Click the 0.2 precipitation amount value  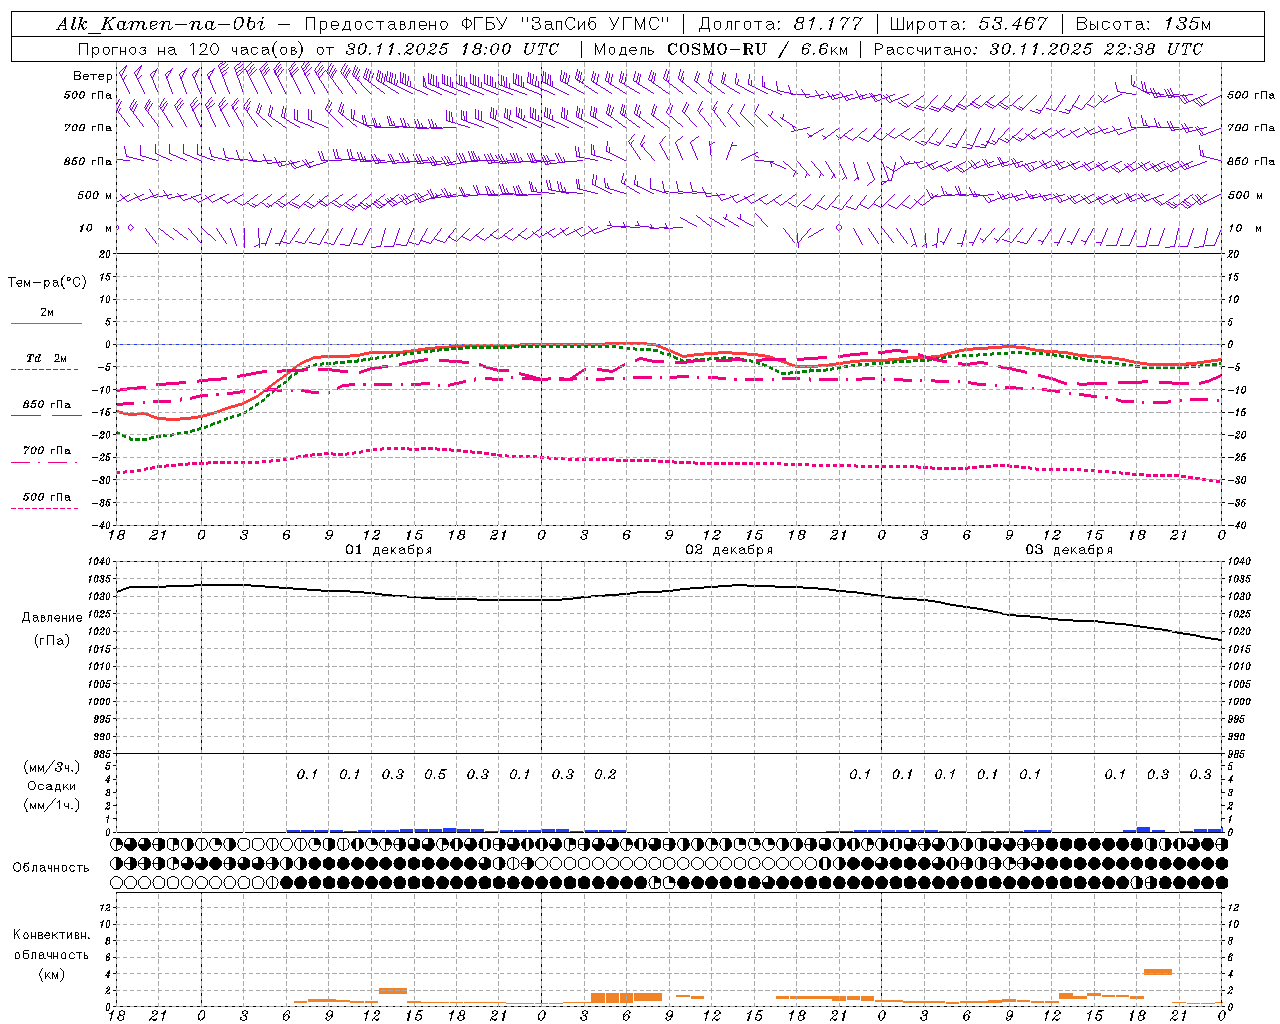(605, 775)
